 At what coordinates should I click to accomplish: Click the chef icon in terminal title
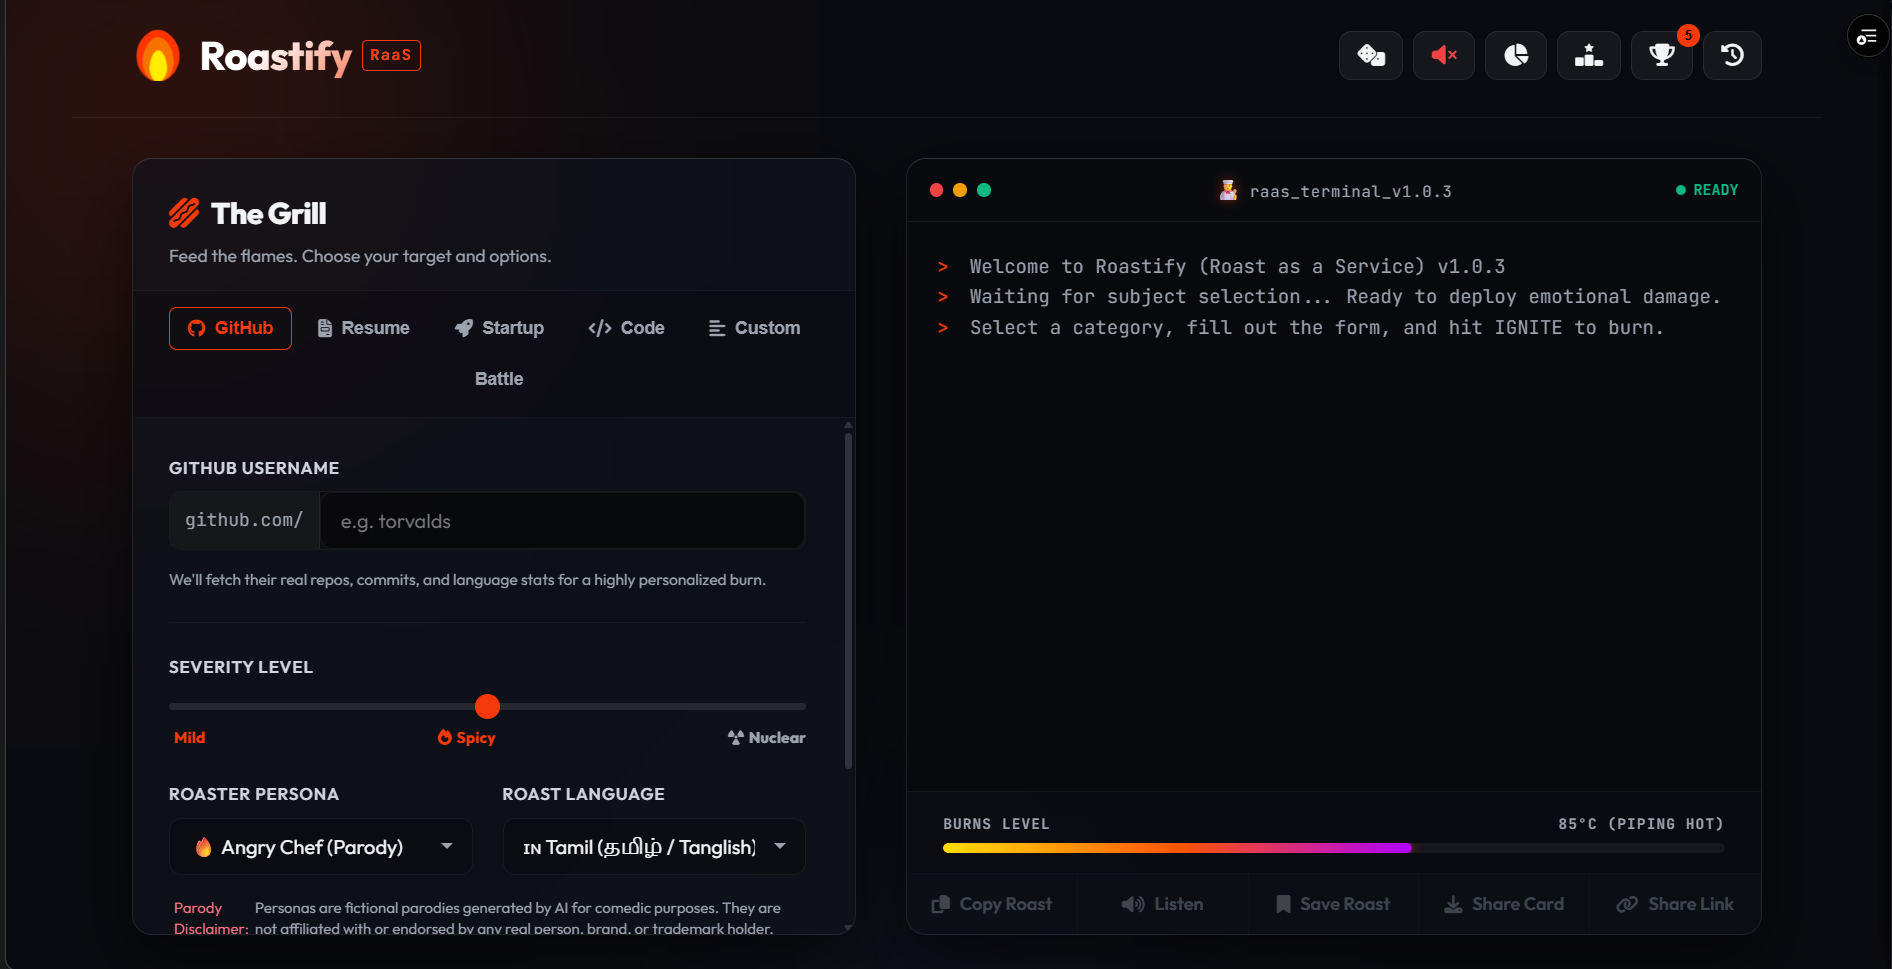(1228, 190)
